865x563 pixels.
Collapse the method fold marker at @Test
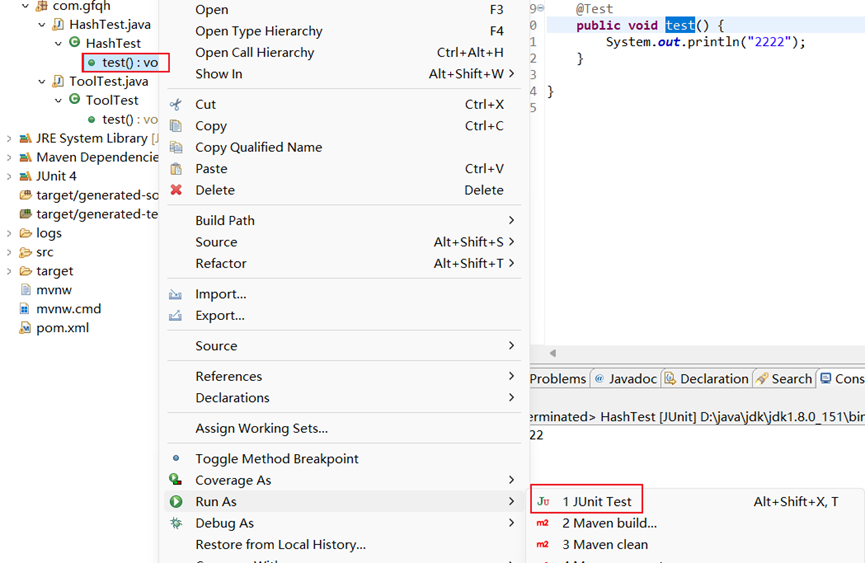point(541,8)
